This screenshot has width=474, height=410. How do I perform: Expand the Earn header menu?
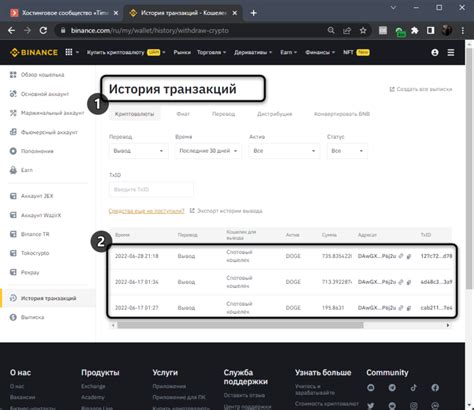pyautogui.click(x=289, y=52)
